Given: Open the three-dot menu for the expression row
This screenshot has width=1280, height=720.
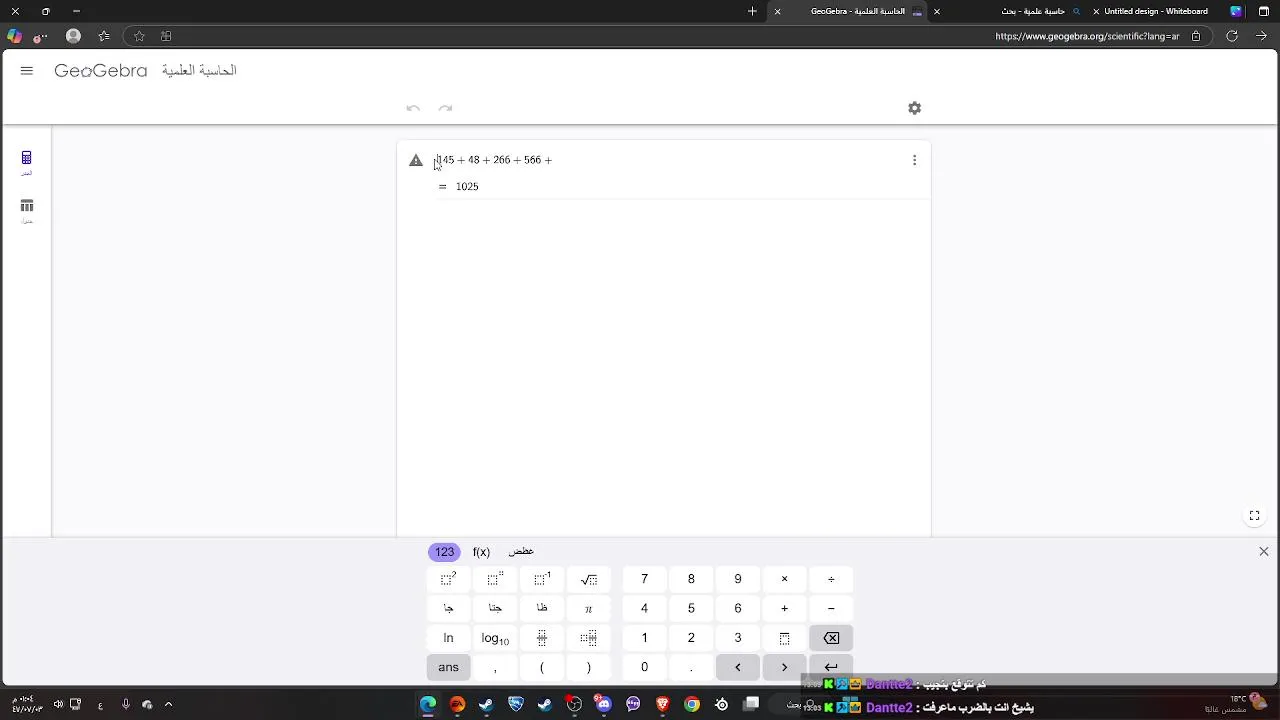Looking at the screenshot, I should [914, 160].
